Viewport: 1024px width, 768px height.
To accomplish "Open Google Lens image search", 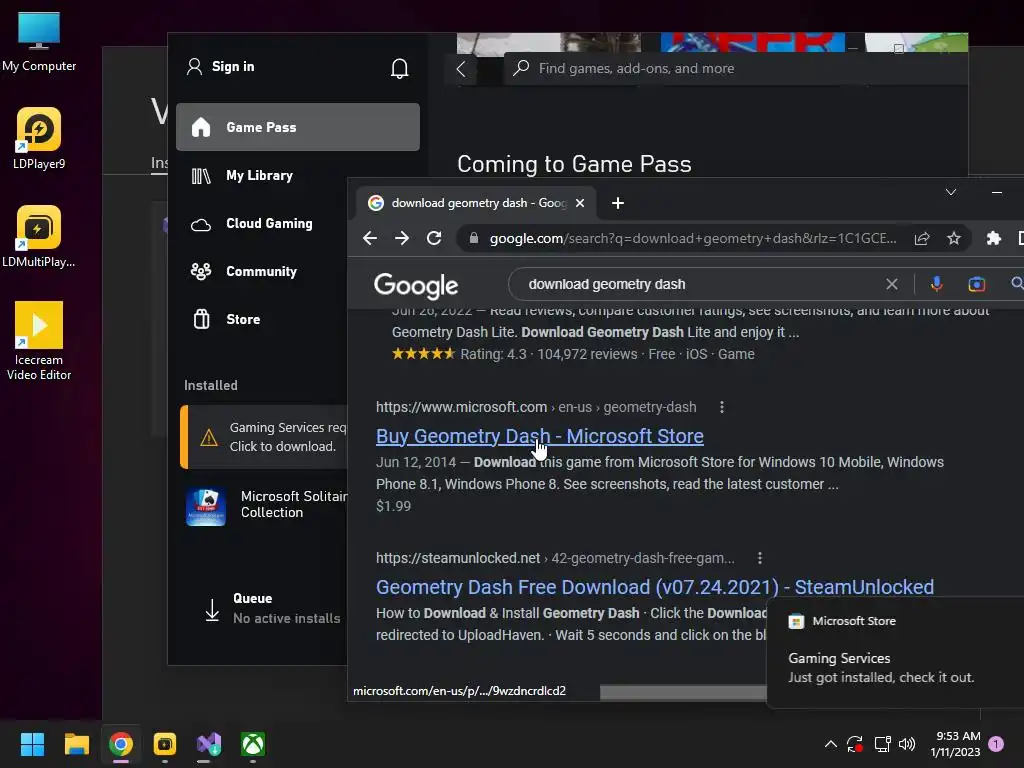I will [976, 284].
